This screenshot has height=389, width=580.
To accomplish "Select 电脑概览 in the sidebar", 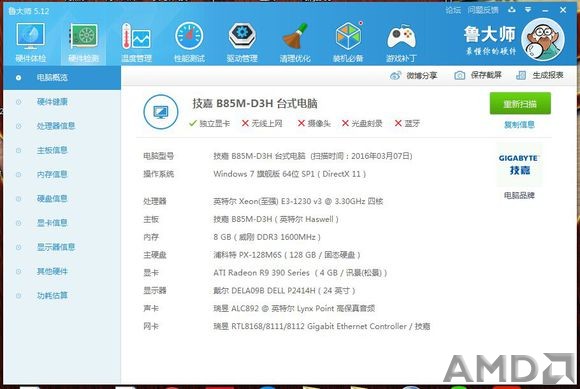I will (x=62, y=78).
